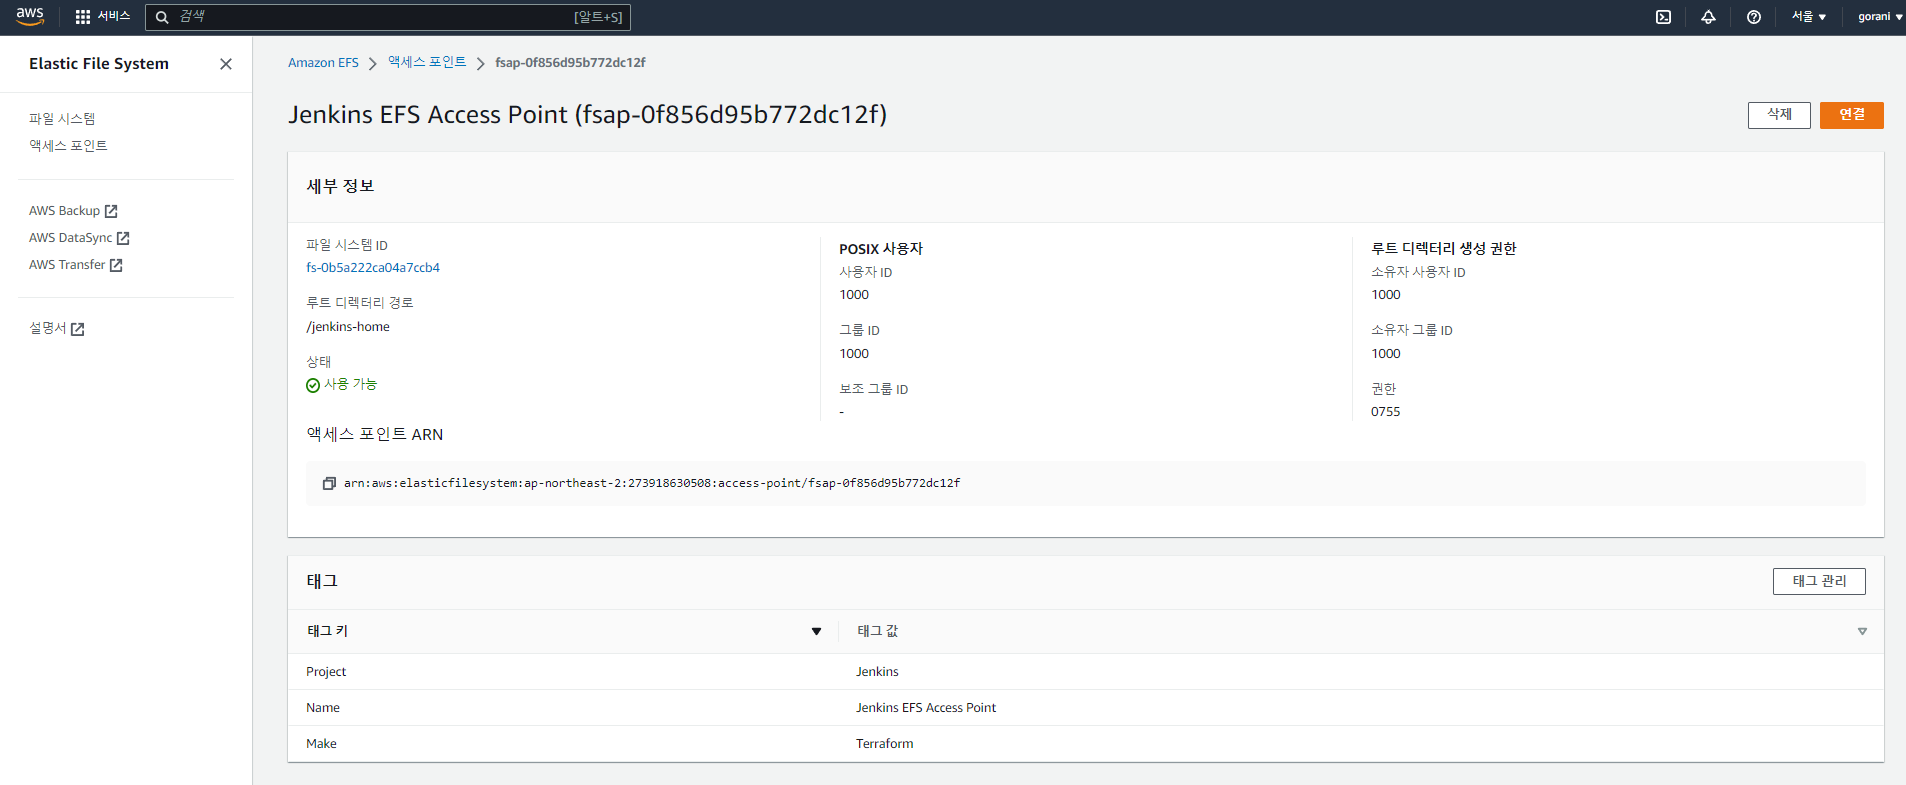Select the 0755 permission value
The image size is (1906, 785).
click(x=1386, y=412)
